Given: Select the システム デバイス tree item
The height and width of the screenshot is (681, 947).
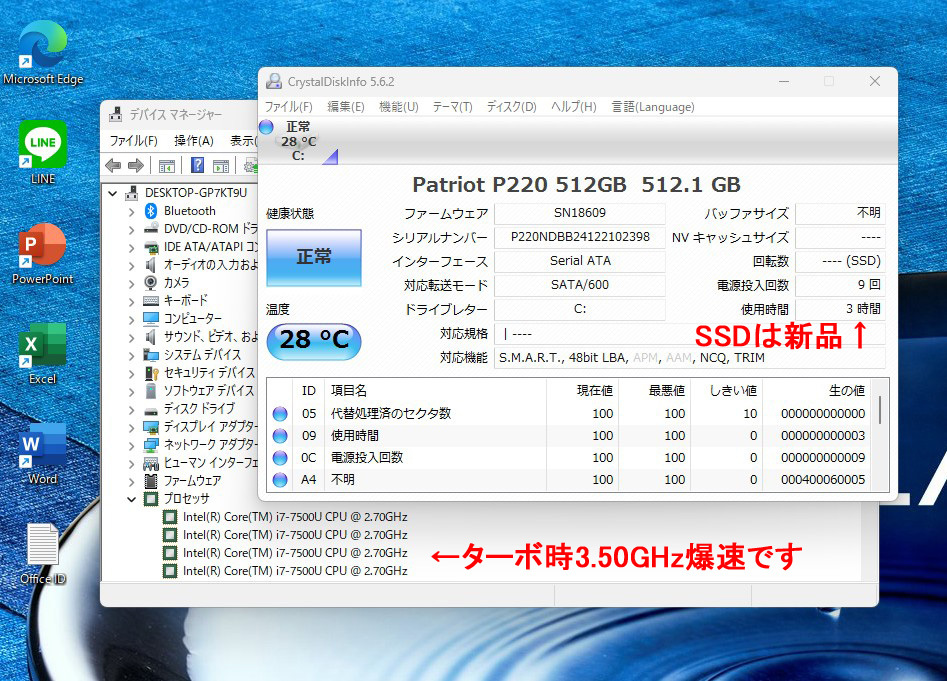Looking at the screenshot, I should click(202, 354).
